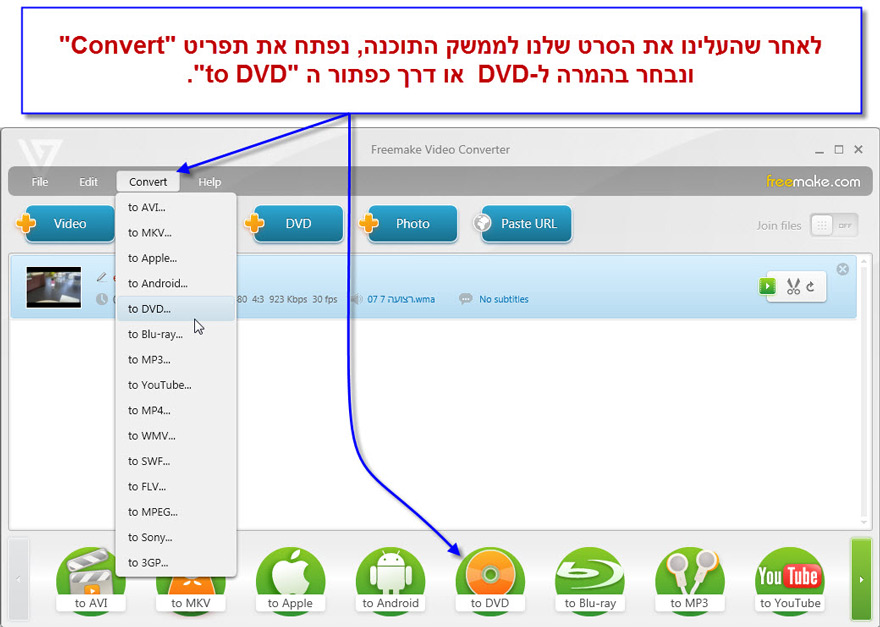Click the video file thumbnail
The height and width of the screenshot is (627, 880).
(x=54, y=287)
